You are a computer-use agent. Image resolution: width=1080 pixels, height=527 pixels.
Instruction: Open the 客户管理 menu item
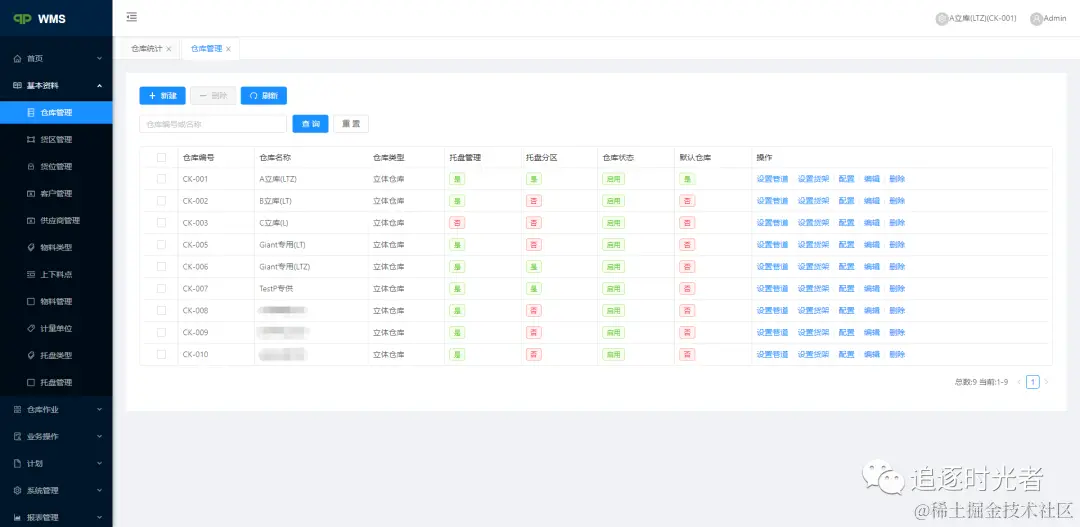pos(56,194)
